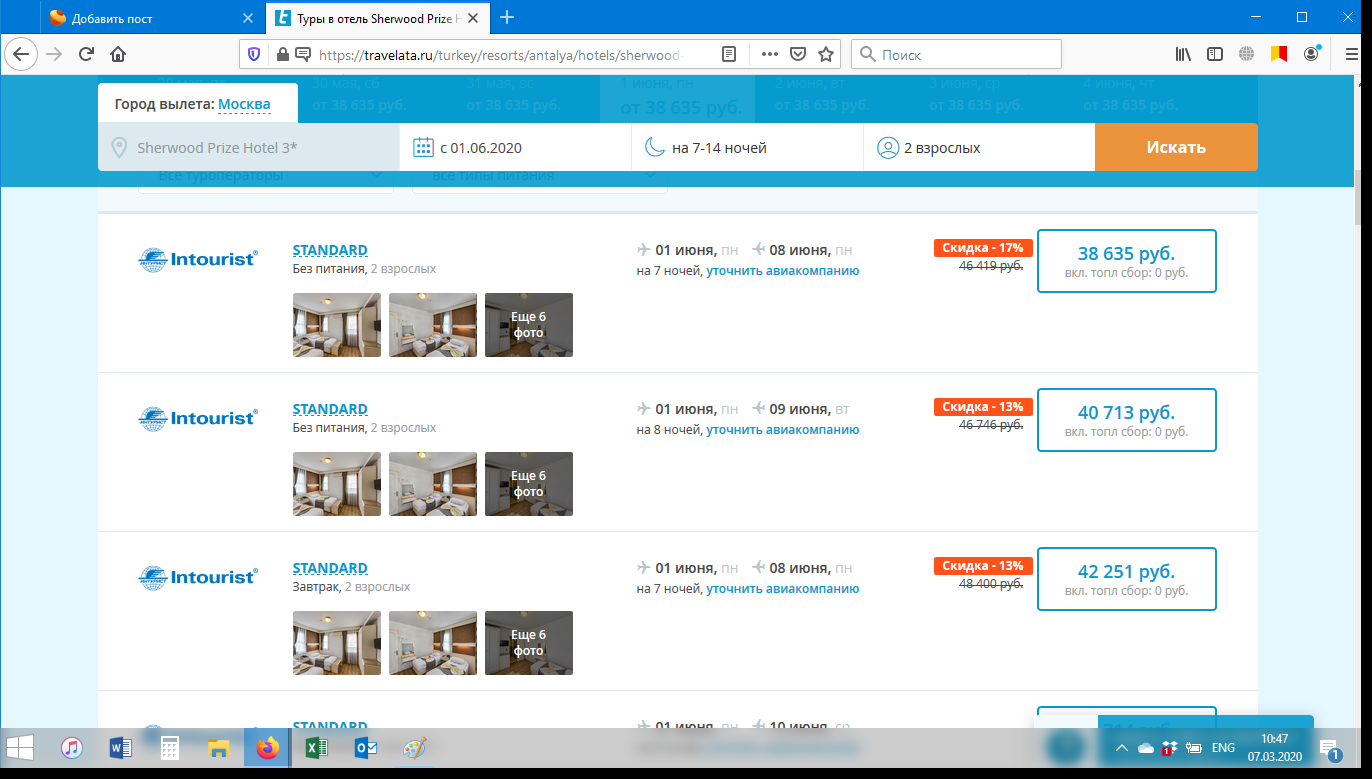Open second room photo in 38 635 руб. offer
This screenshot has width=1372, height=779.
click(433, 325)
